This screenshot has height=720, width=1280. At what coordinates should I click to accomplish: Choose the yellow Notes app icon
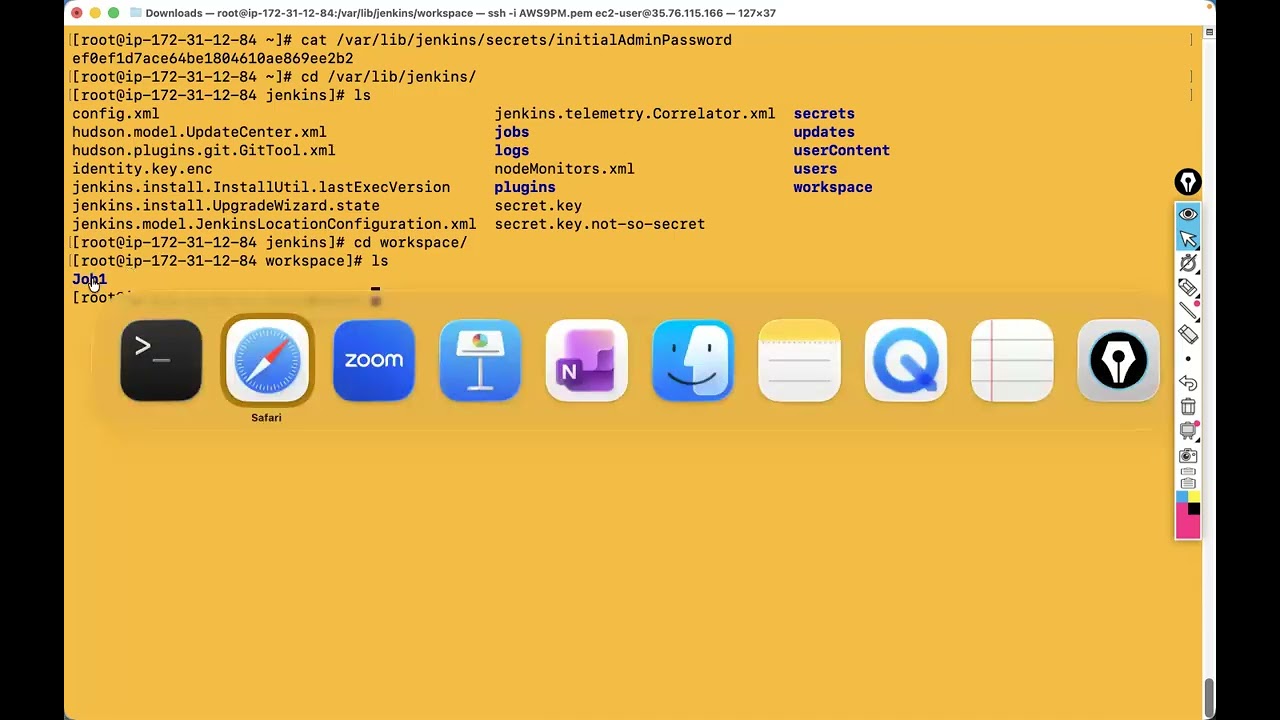pyautogui.click(x=799, y=361)
